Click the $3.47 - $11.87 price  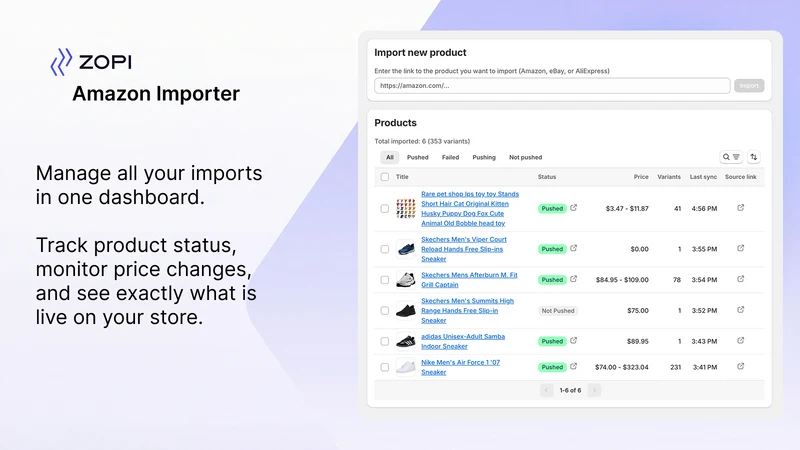point(627,209)
